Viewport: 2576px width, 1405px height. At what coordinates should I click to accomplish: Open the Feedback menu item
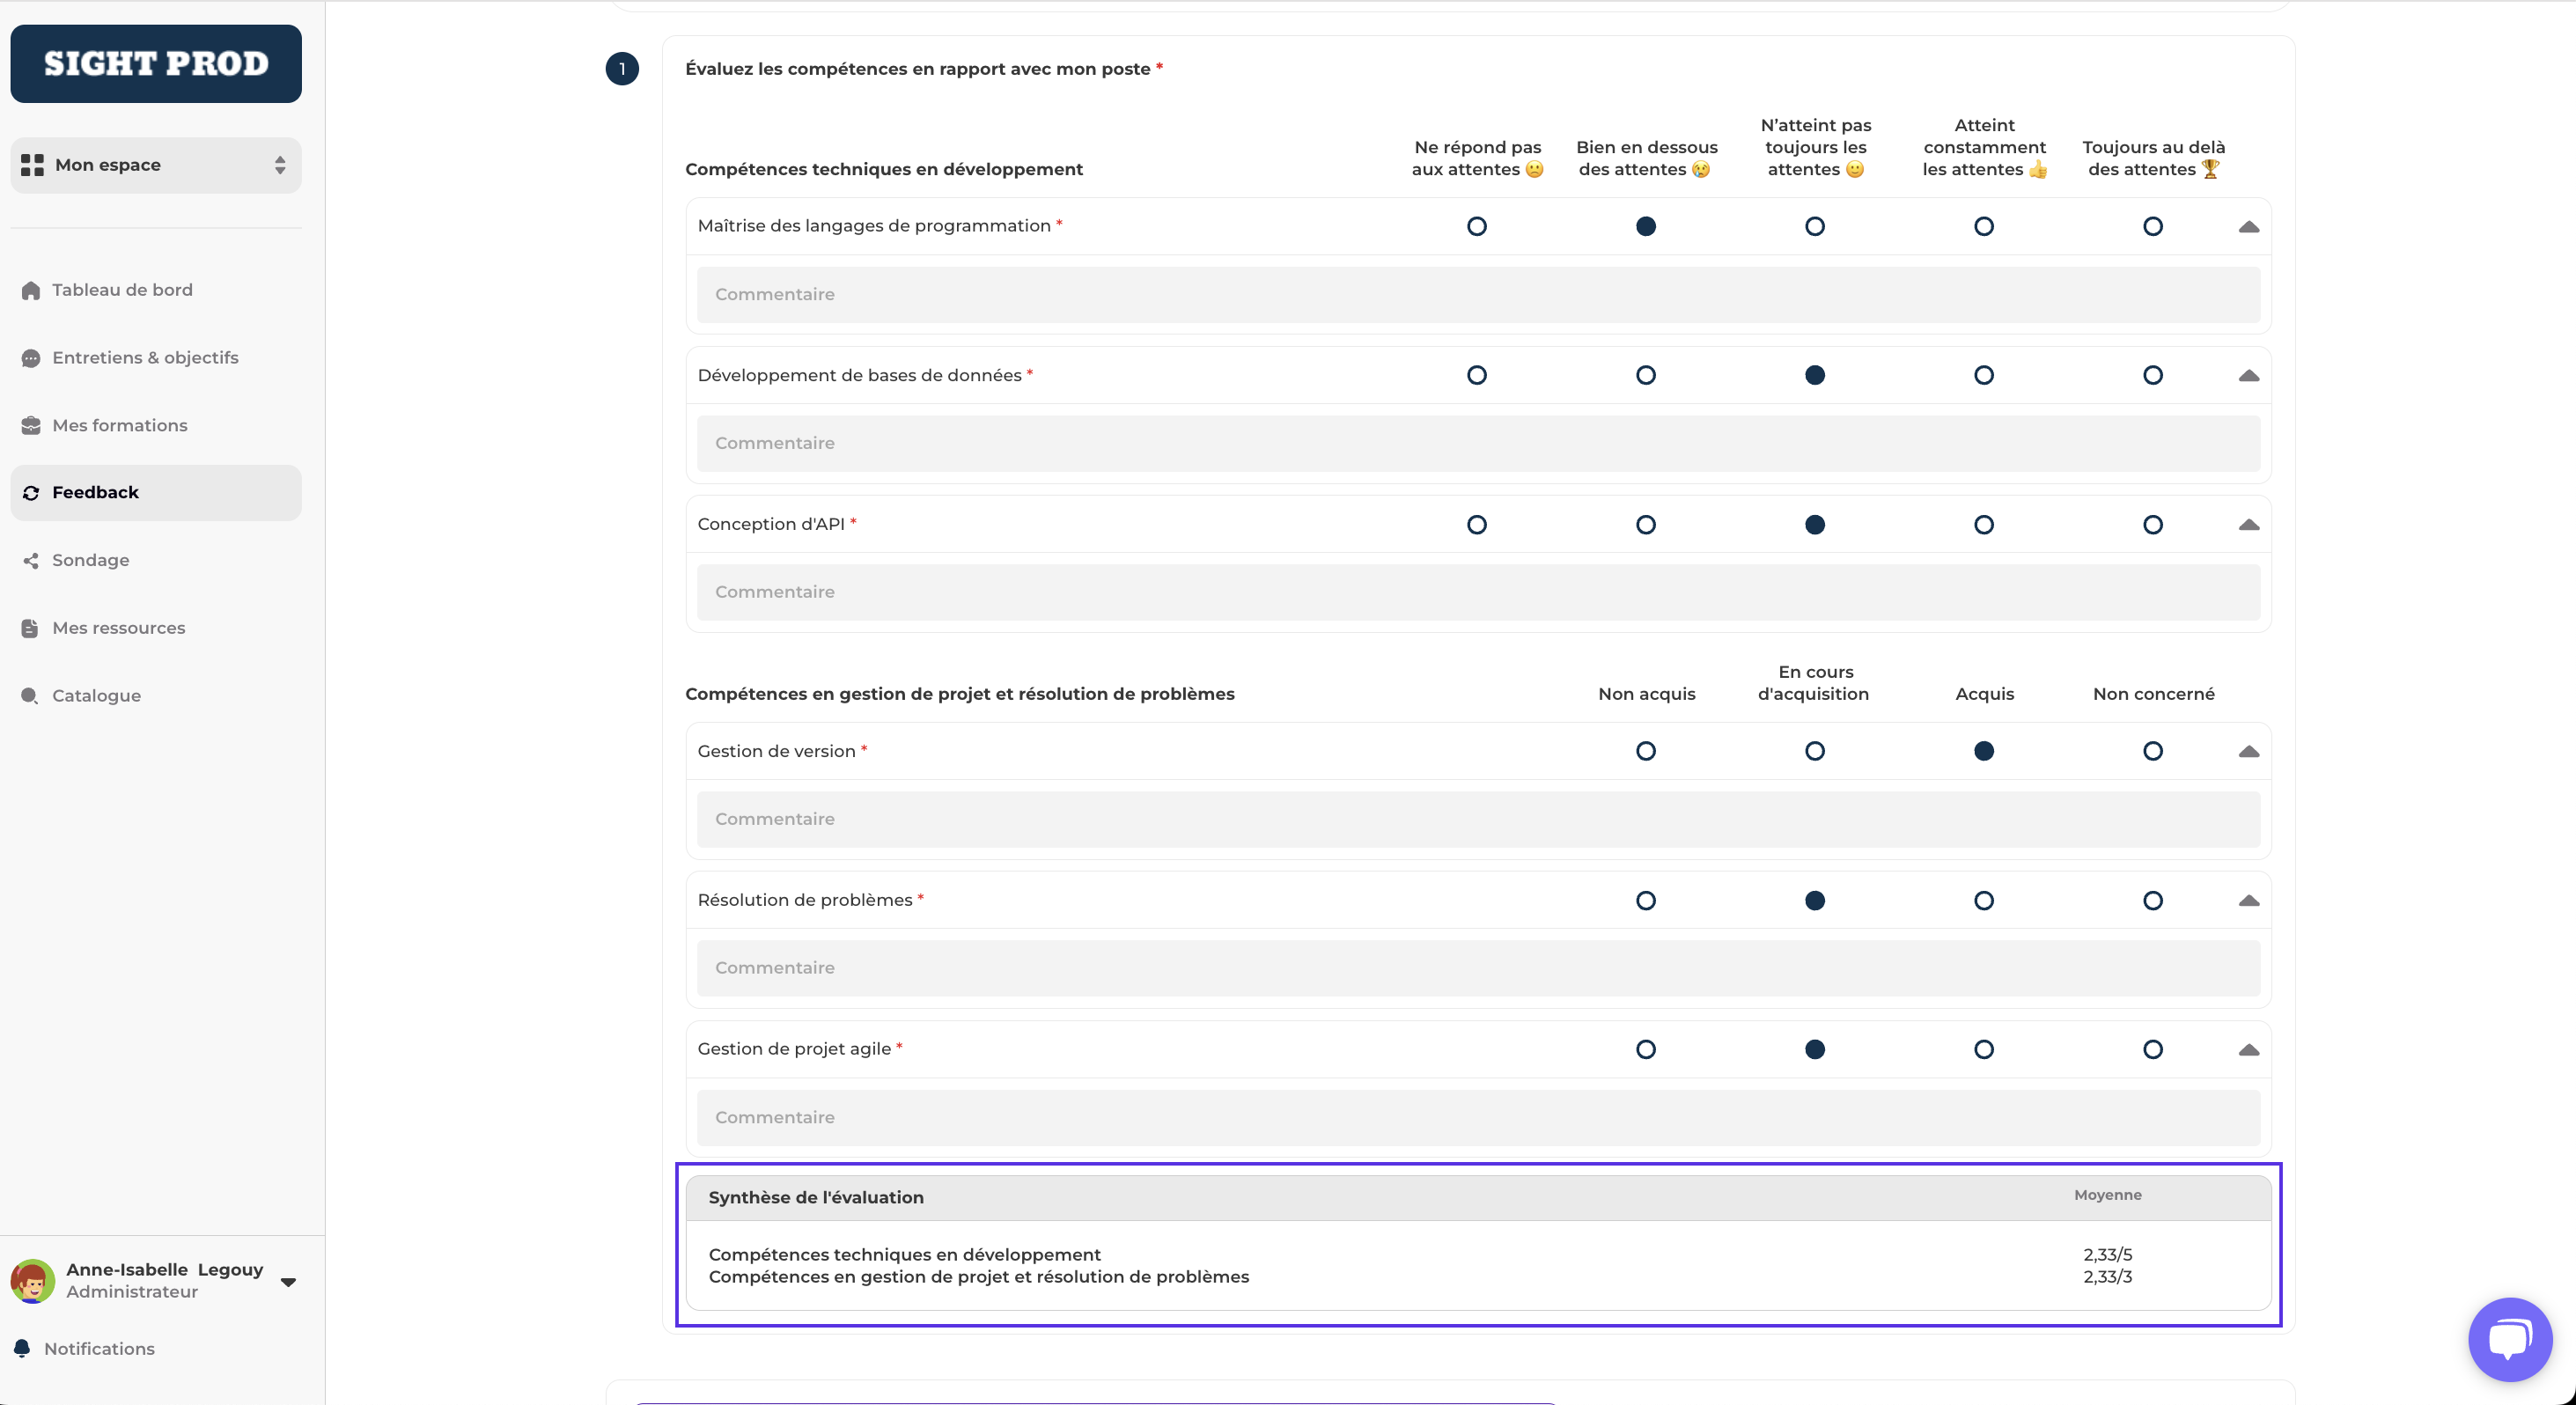[x=95, y=492]
